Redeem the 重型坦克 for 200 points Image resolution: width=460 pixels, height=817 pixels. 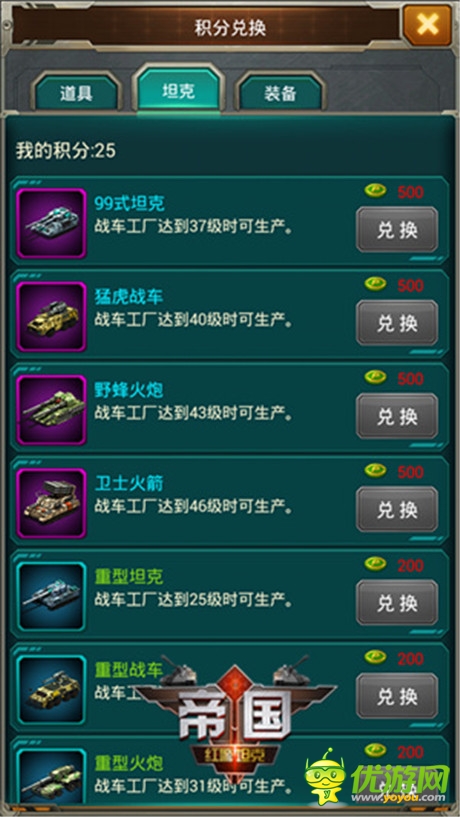397,603
